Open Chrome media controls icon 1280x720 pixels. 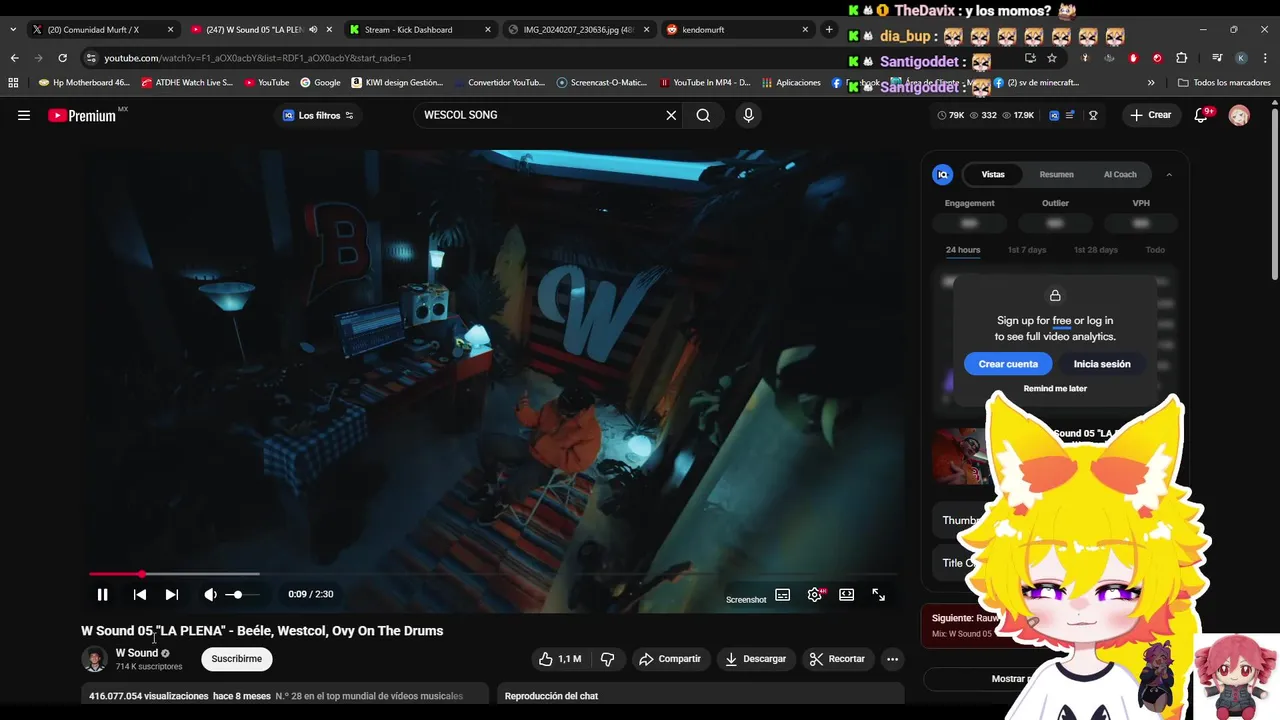tap(1217, 58)
